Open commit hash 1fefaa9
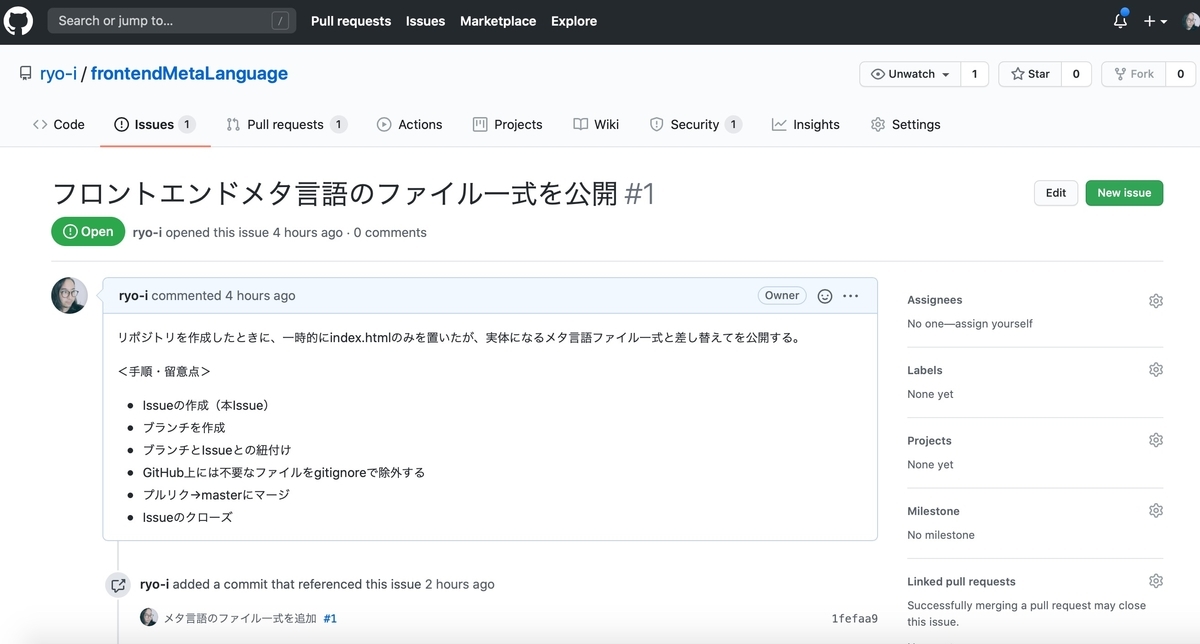The height and width of the screenshot is (644, 1200). pos(854,619)
